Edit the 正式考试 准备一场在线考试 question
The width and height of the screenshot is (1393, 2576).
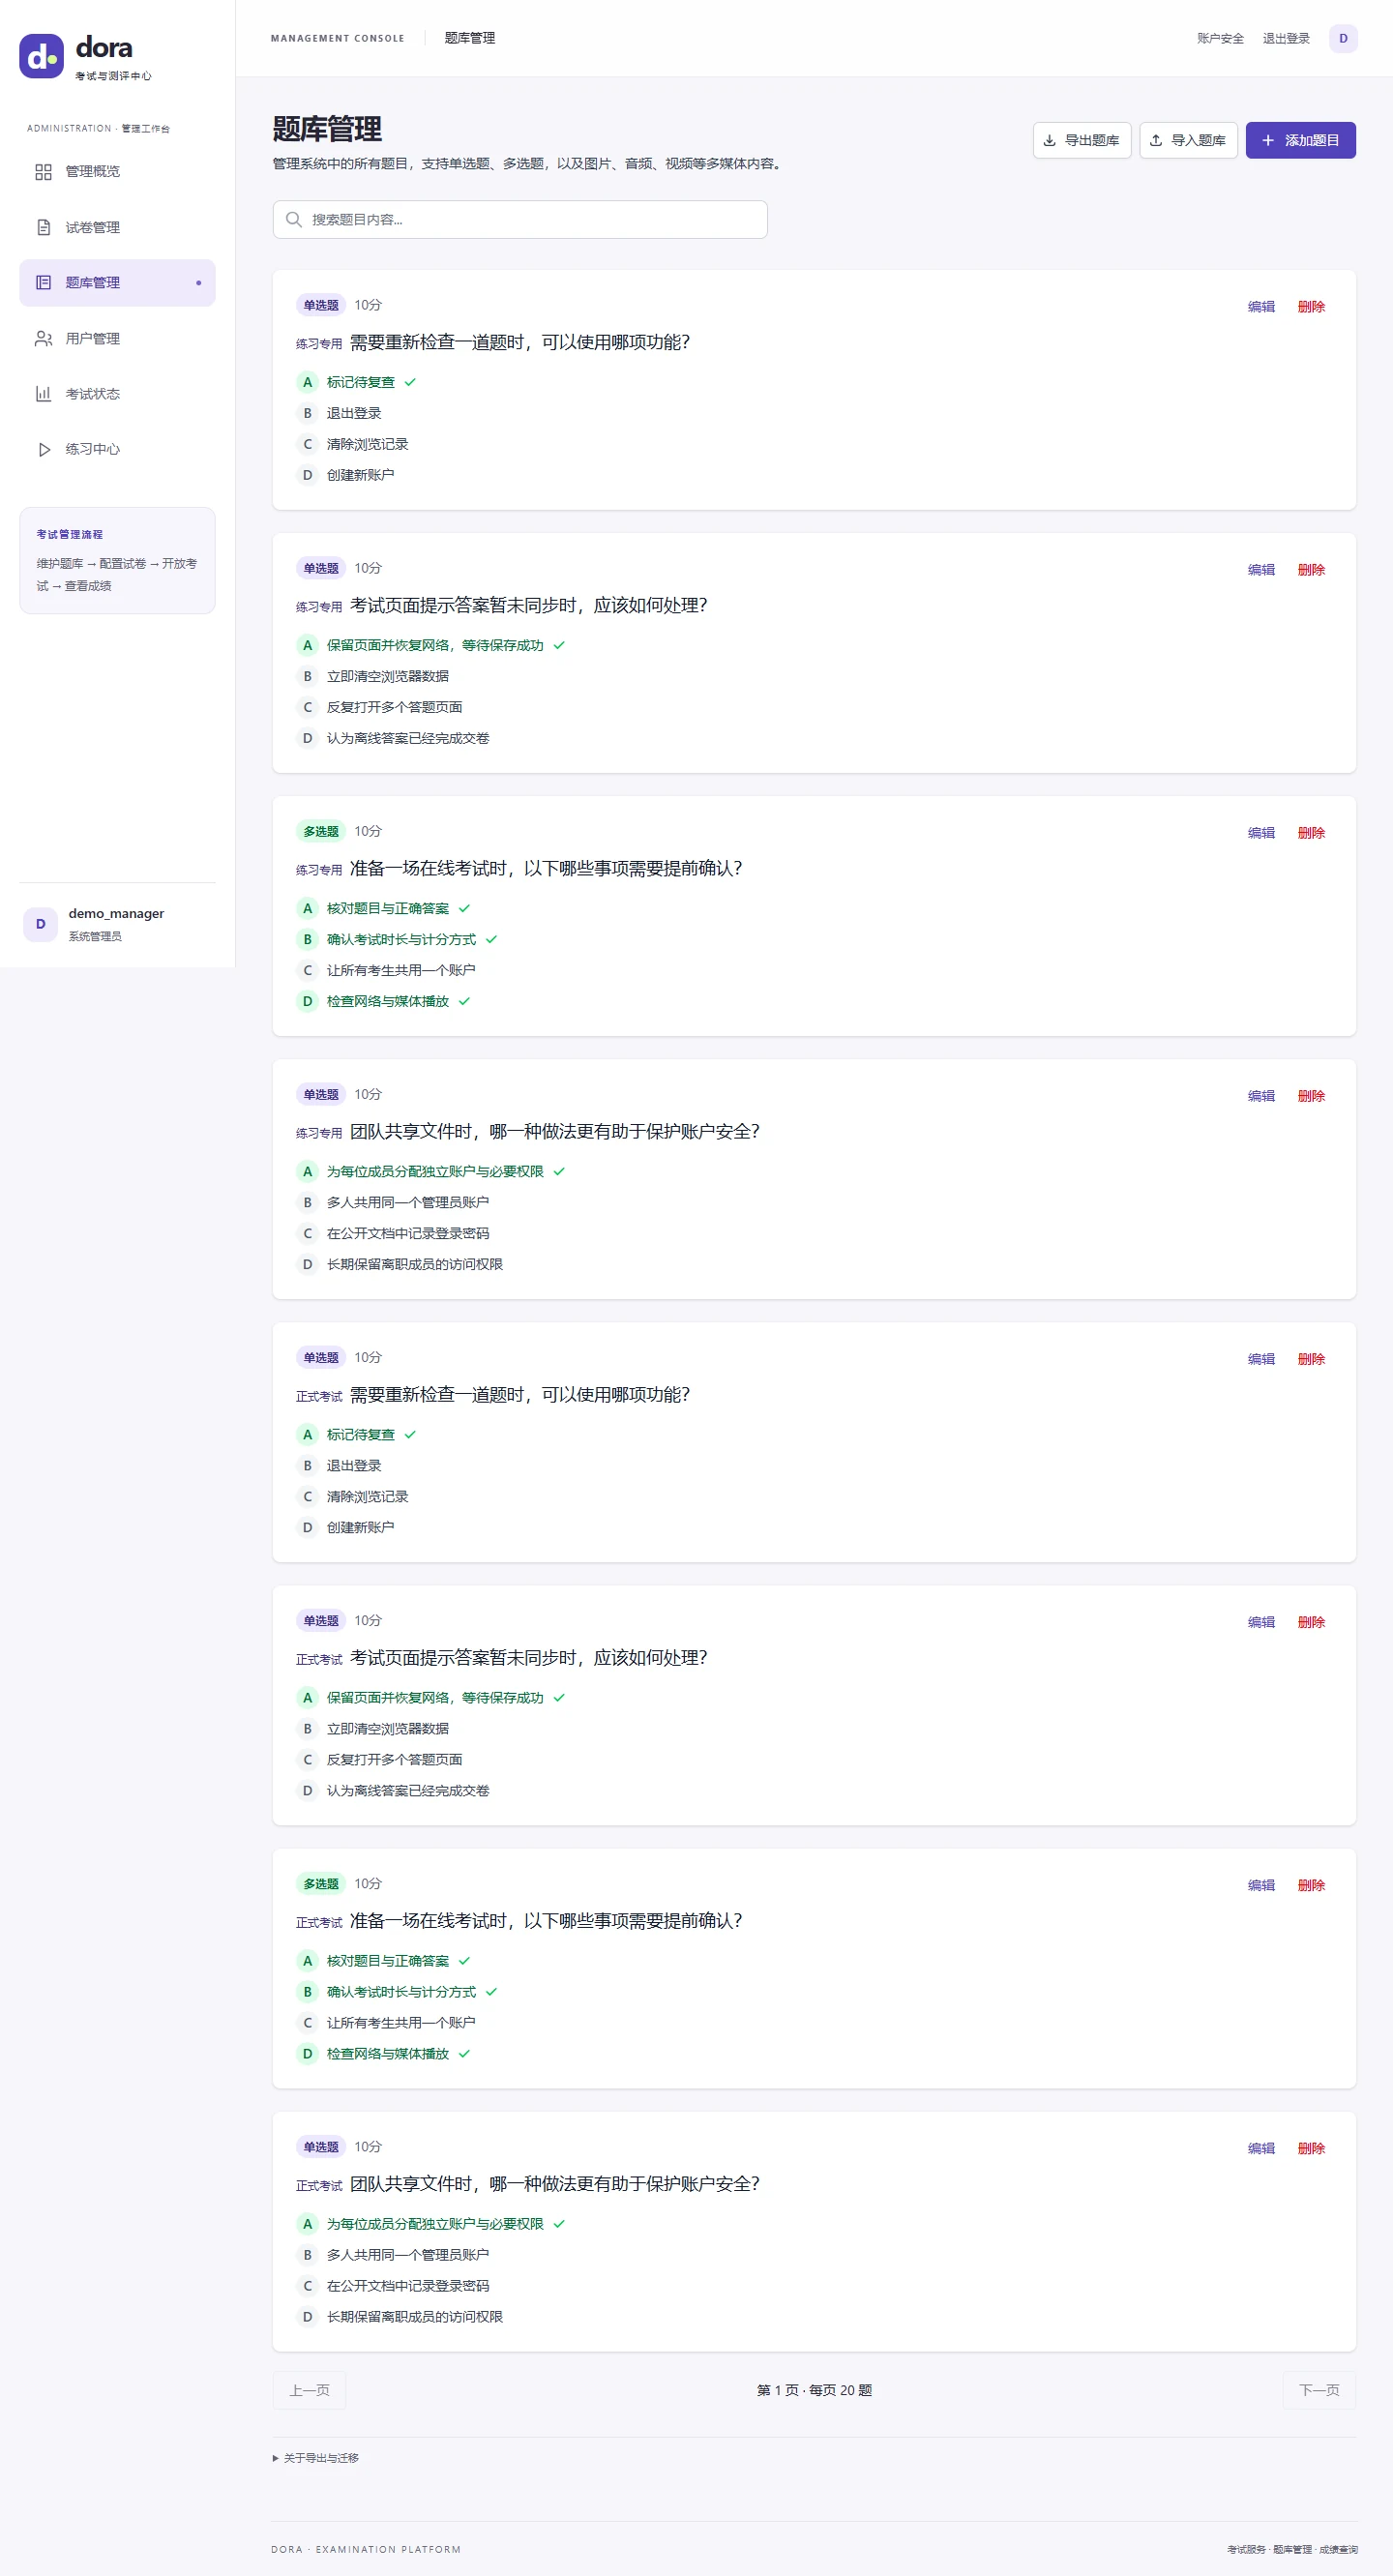pos(1261,1884)
